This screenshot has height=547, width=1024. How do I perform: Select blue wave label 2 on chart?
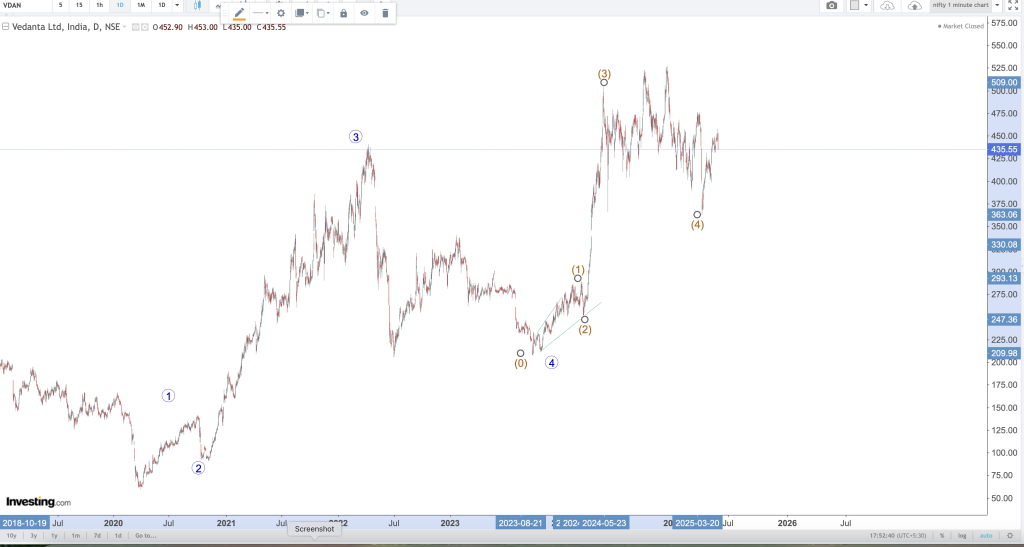(x=198, y=467)
